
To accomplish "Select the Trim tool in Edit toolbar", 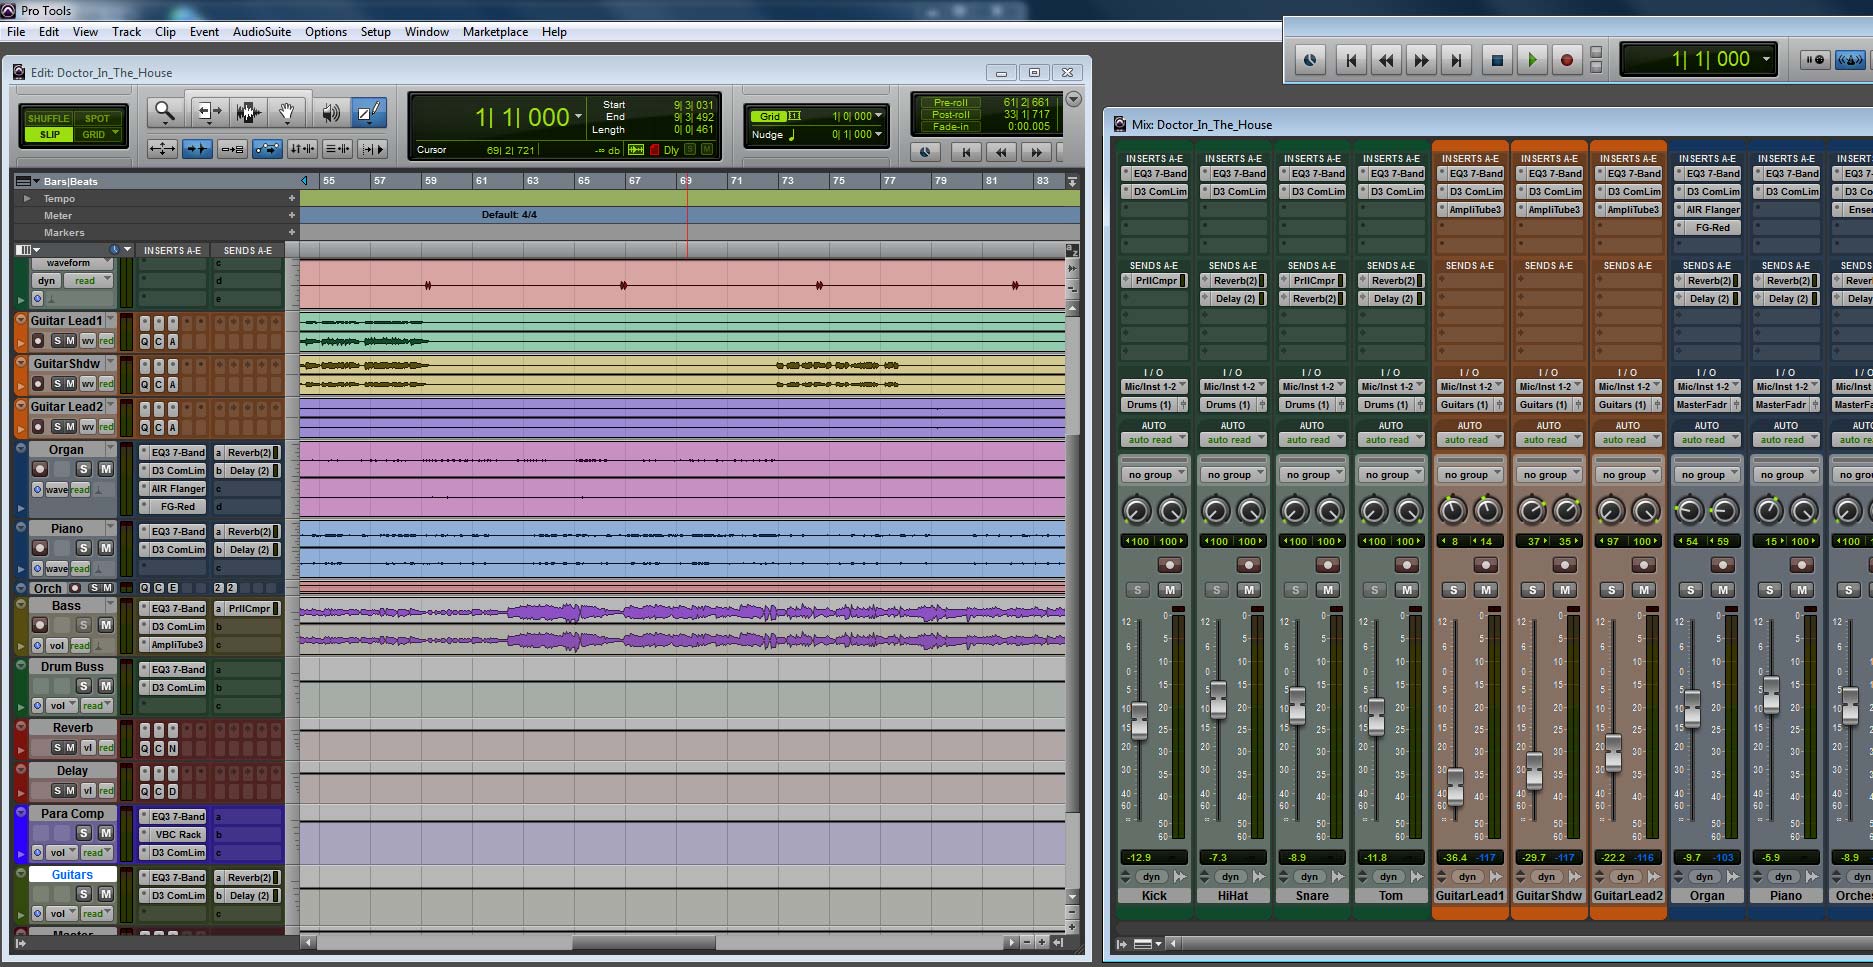I will point(207,112).
